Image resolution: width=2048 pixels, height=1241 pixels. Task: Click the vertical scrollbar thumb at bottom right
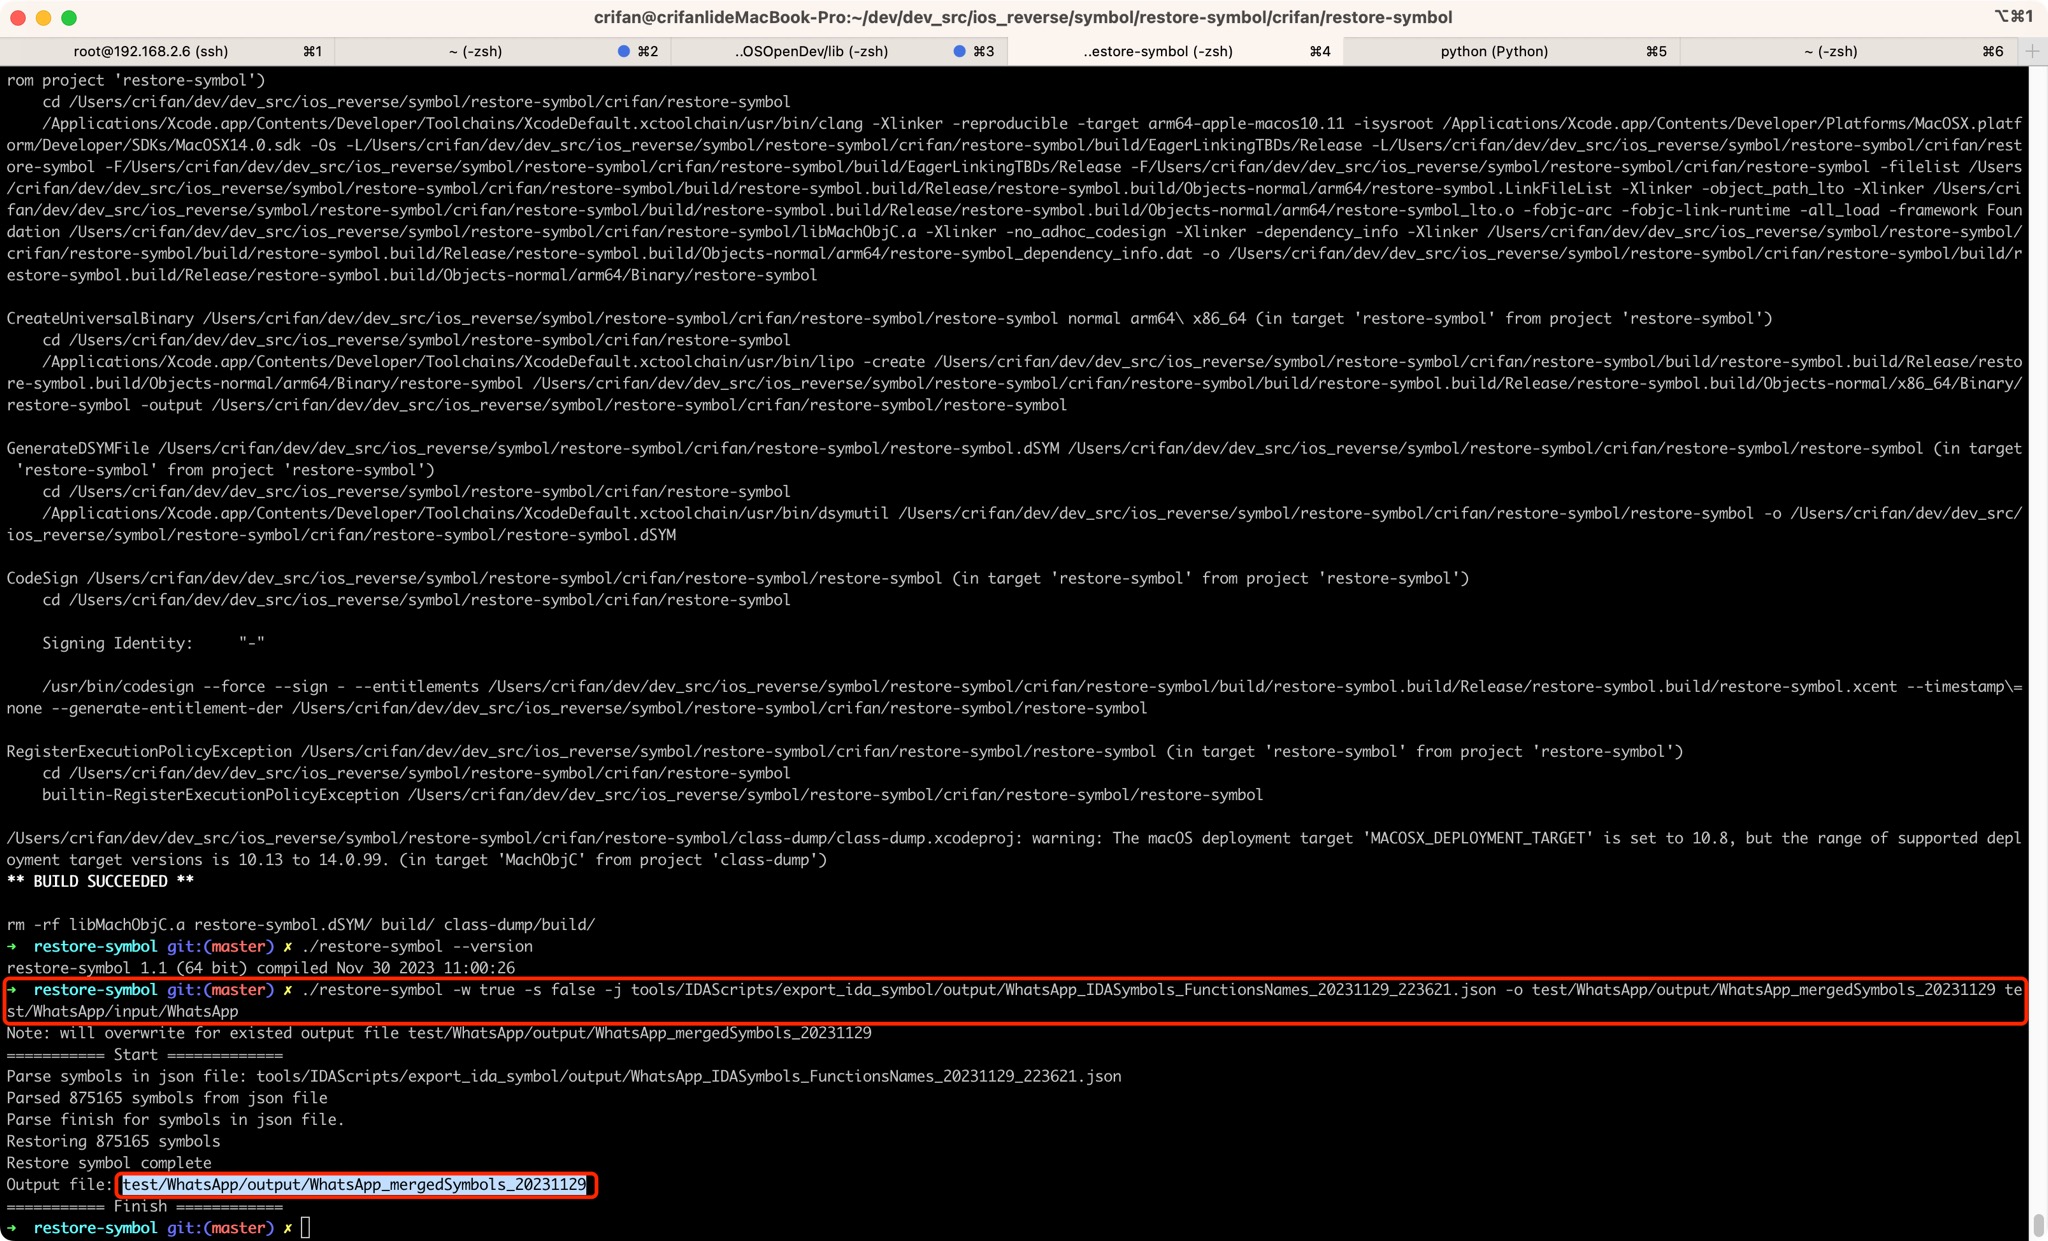[x=2038, y=1224]
